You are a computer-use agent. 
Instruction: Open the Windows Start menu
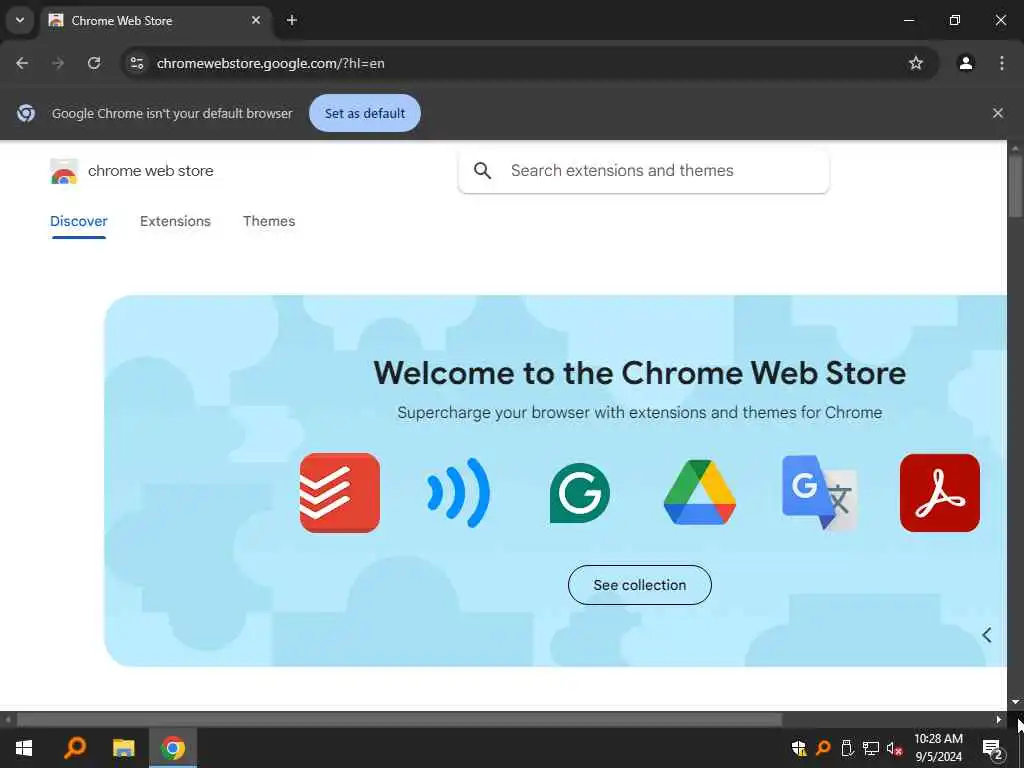tap(24, 748)
